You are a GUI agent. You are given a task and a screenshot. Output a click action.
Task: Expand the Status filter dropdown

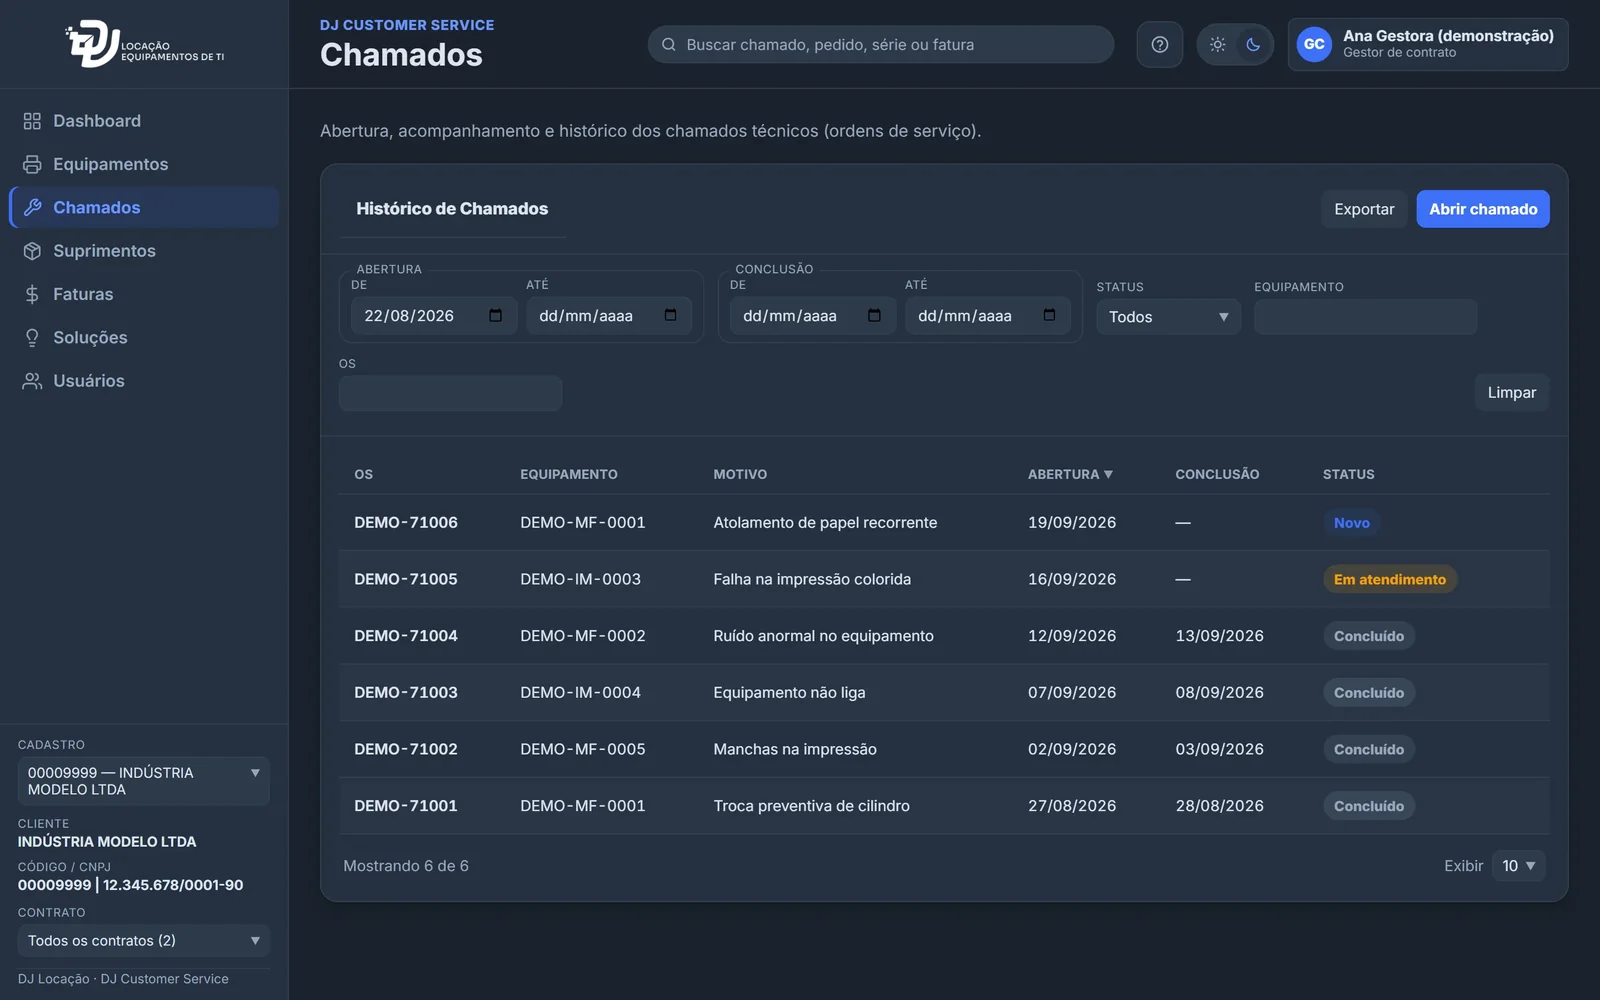1168,317
